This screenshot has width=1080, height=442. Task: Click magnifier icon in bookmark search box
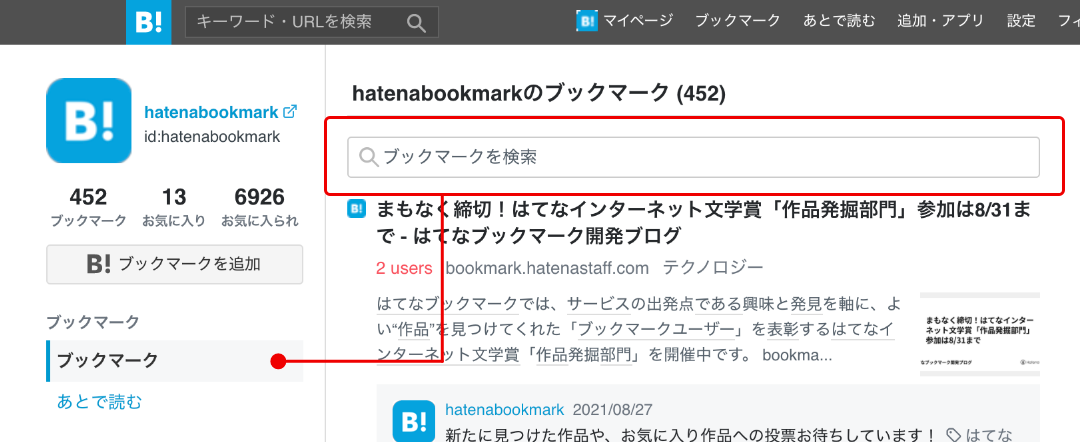coord(368,158)
